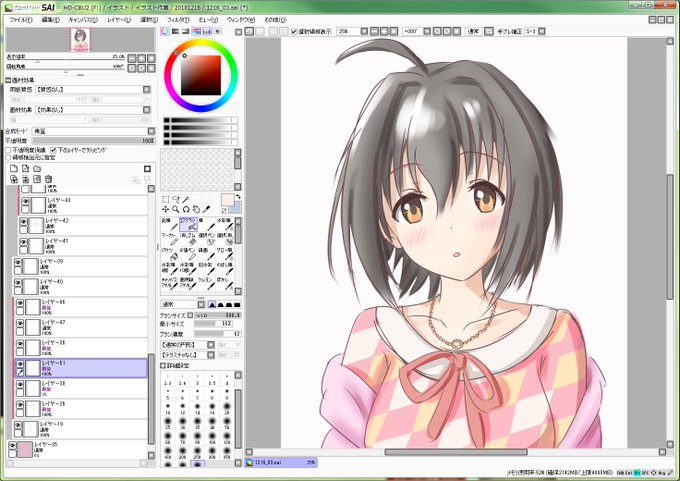Hide layer レイヤー47 via eye icon

[x=20, y=324]
